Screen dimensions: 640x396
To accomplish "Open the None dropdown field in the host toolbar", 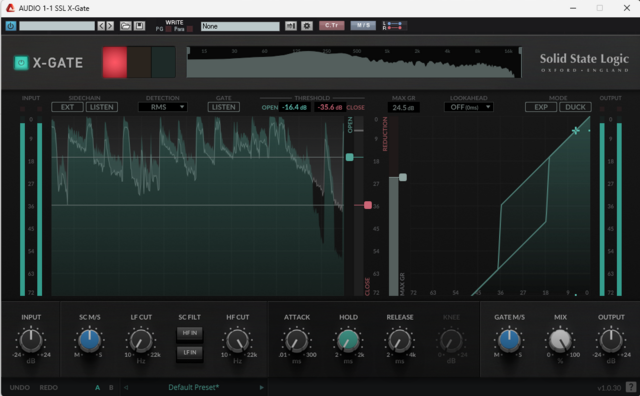I will [x=240, y=26].
